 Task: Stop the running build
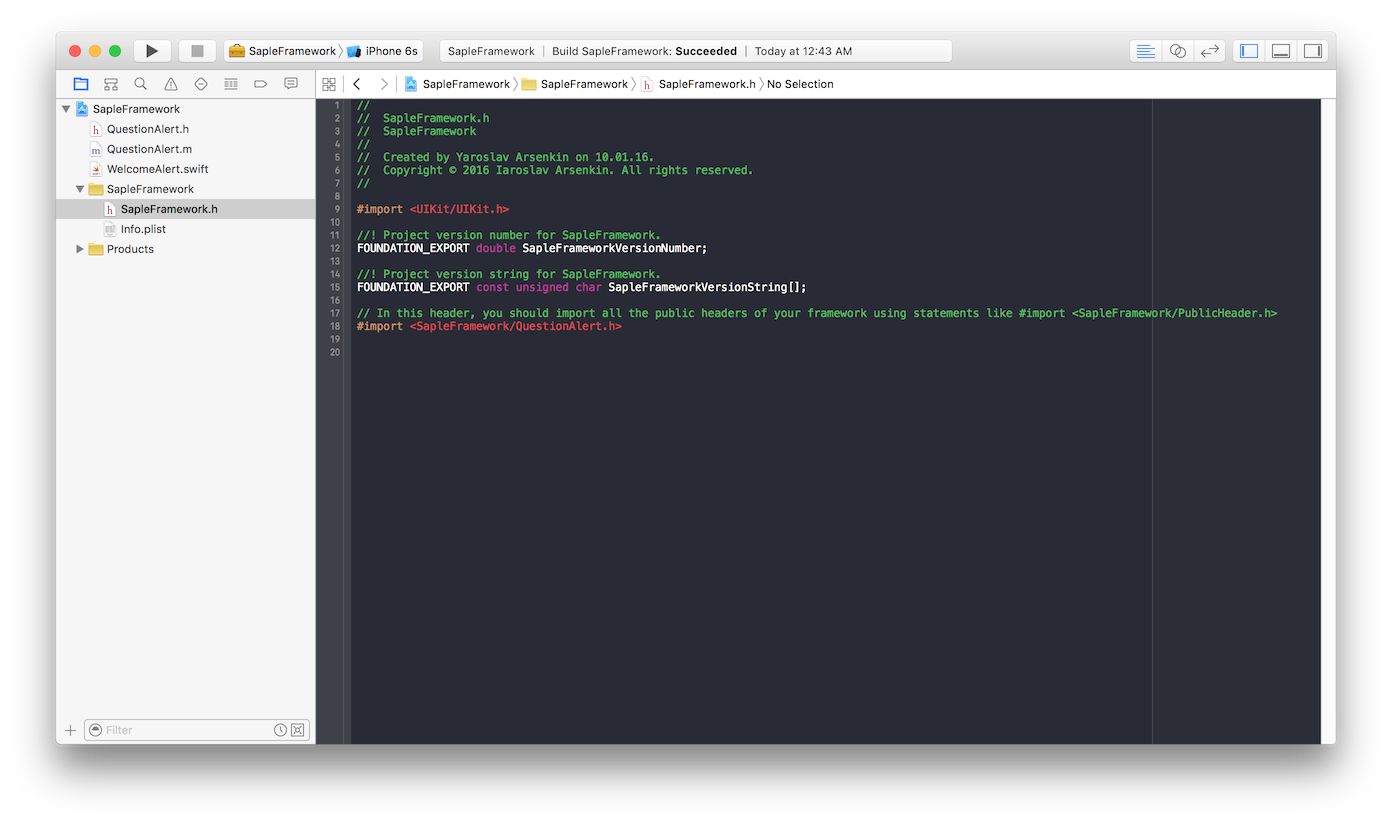(x=197, y=51)
